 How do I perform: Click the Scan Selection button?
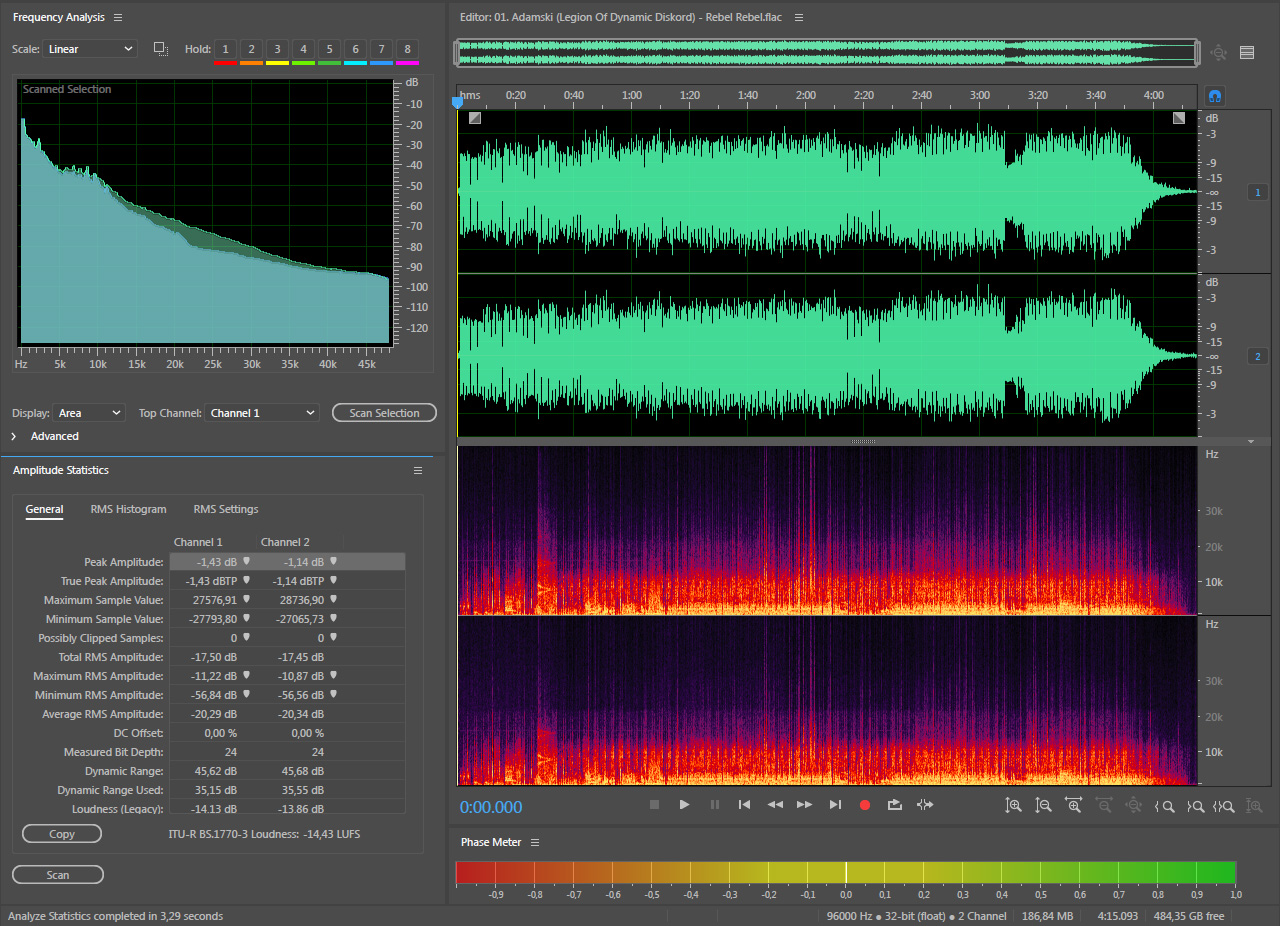pos(384,413)
